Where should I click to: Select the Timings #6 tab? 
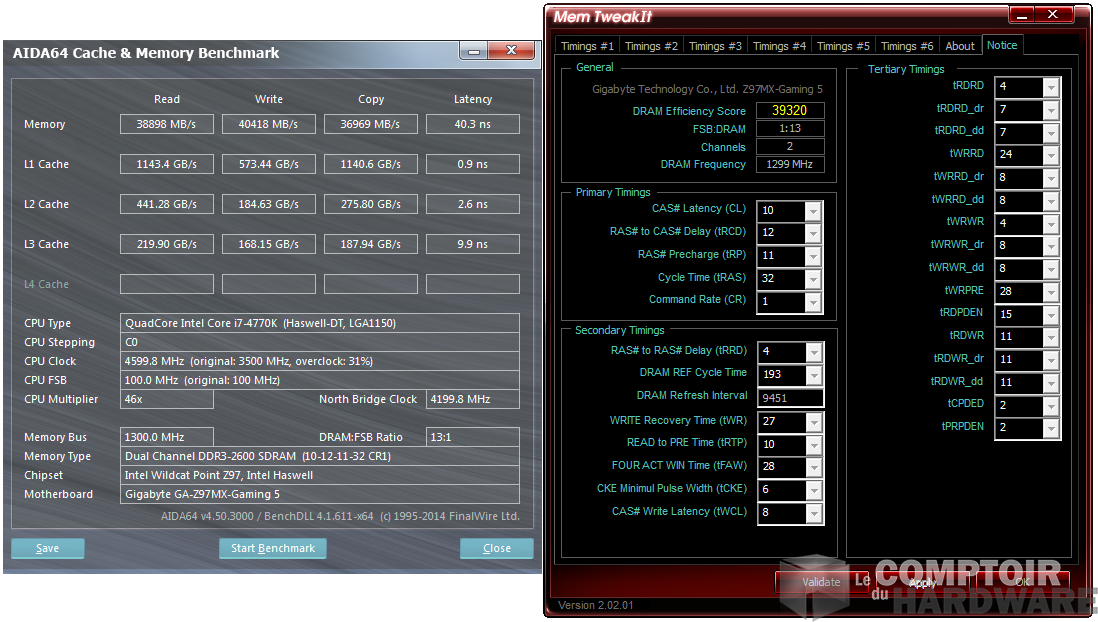pos(906,46)
